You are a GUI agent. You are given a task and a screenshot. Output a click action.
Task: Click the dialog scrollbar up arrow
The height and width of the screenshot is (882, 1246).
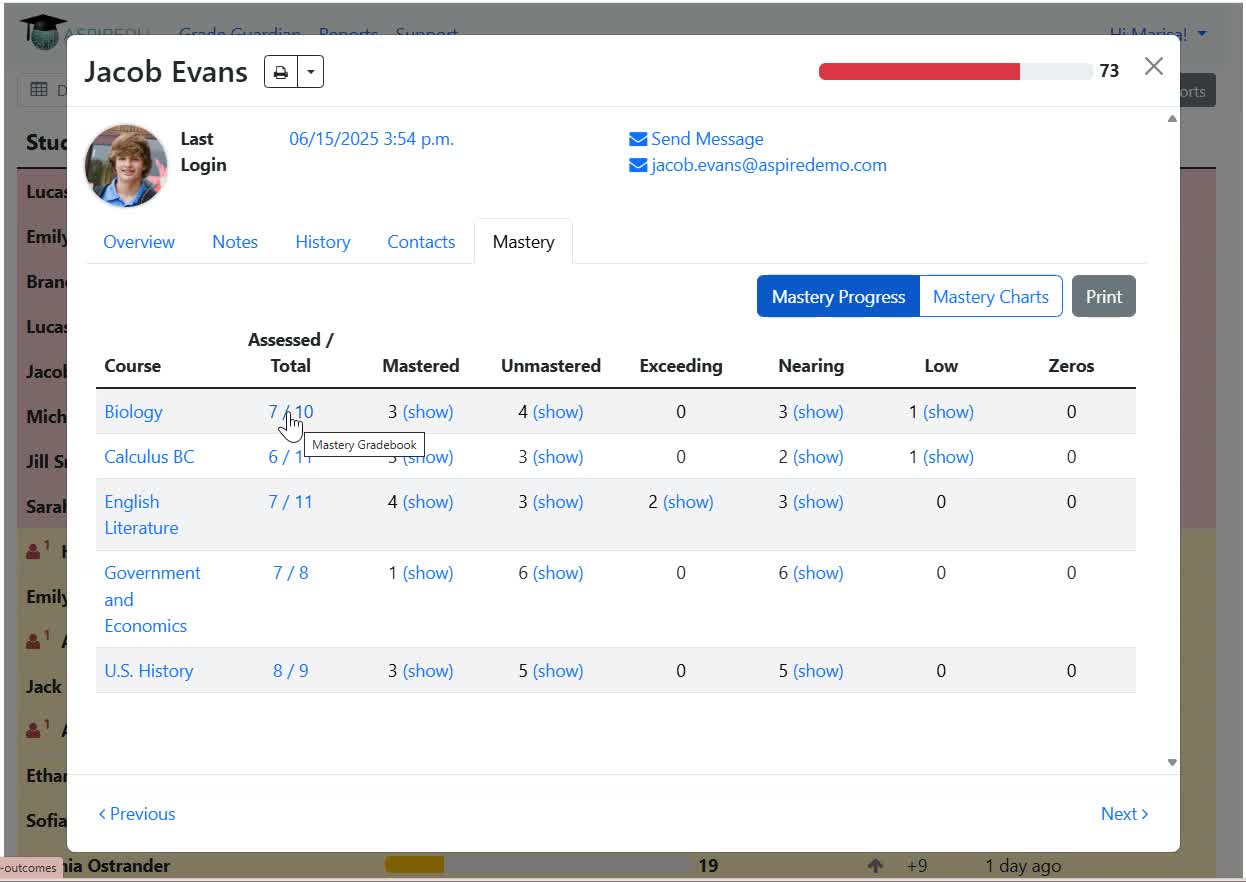point(1172,118)
